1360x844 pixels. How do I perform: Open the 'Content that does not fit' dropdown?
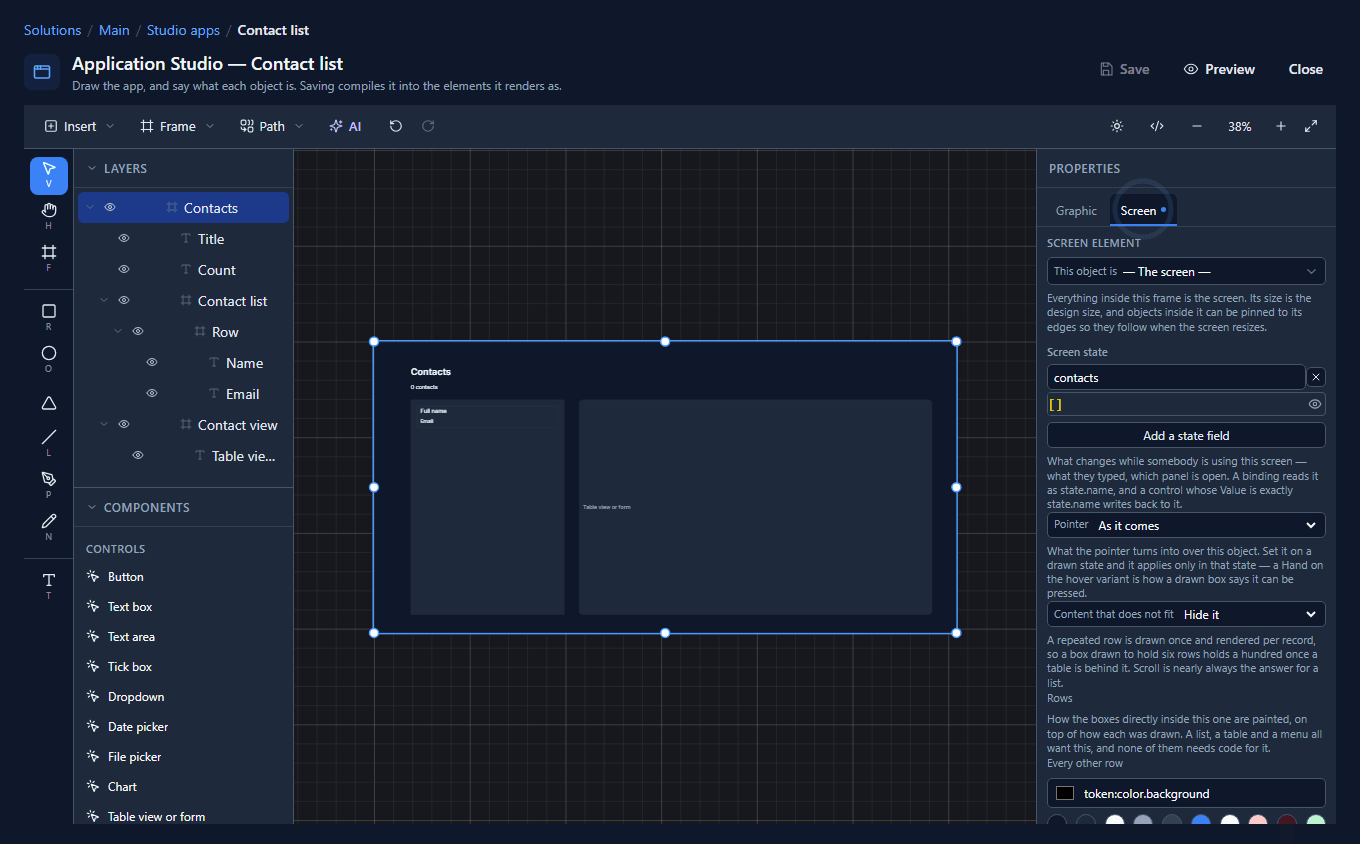click(x=1186, y=614)
